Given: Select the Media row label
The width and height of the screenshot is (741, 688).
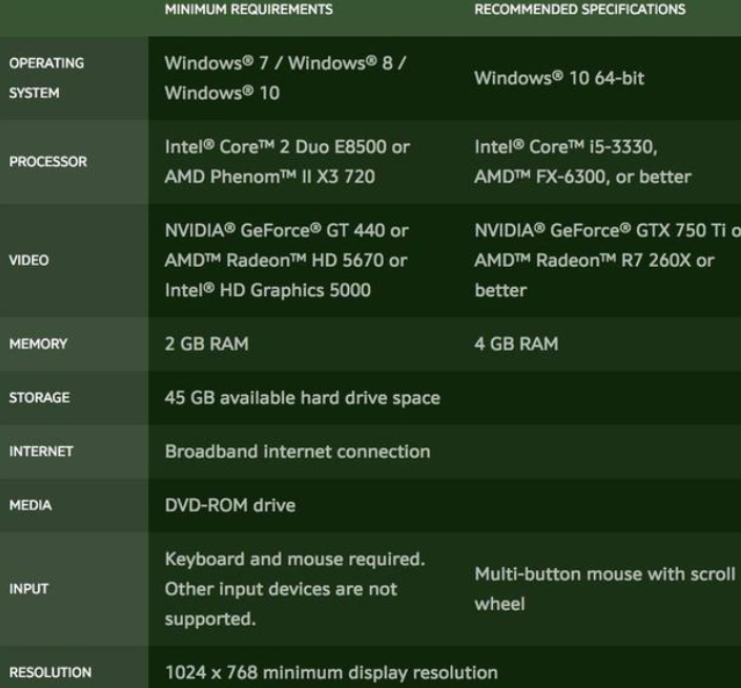Looking at the screenshot, I should click(30, 505).
